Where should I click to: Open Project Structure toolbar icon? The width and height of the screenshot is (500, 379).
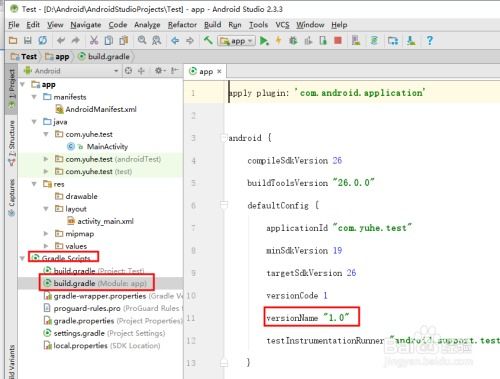tap(393, 41)
